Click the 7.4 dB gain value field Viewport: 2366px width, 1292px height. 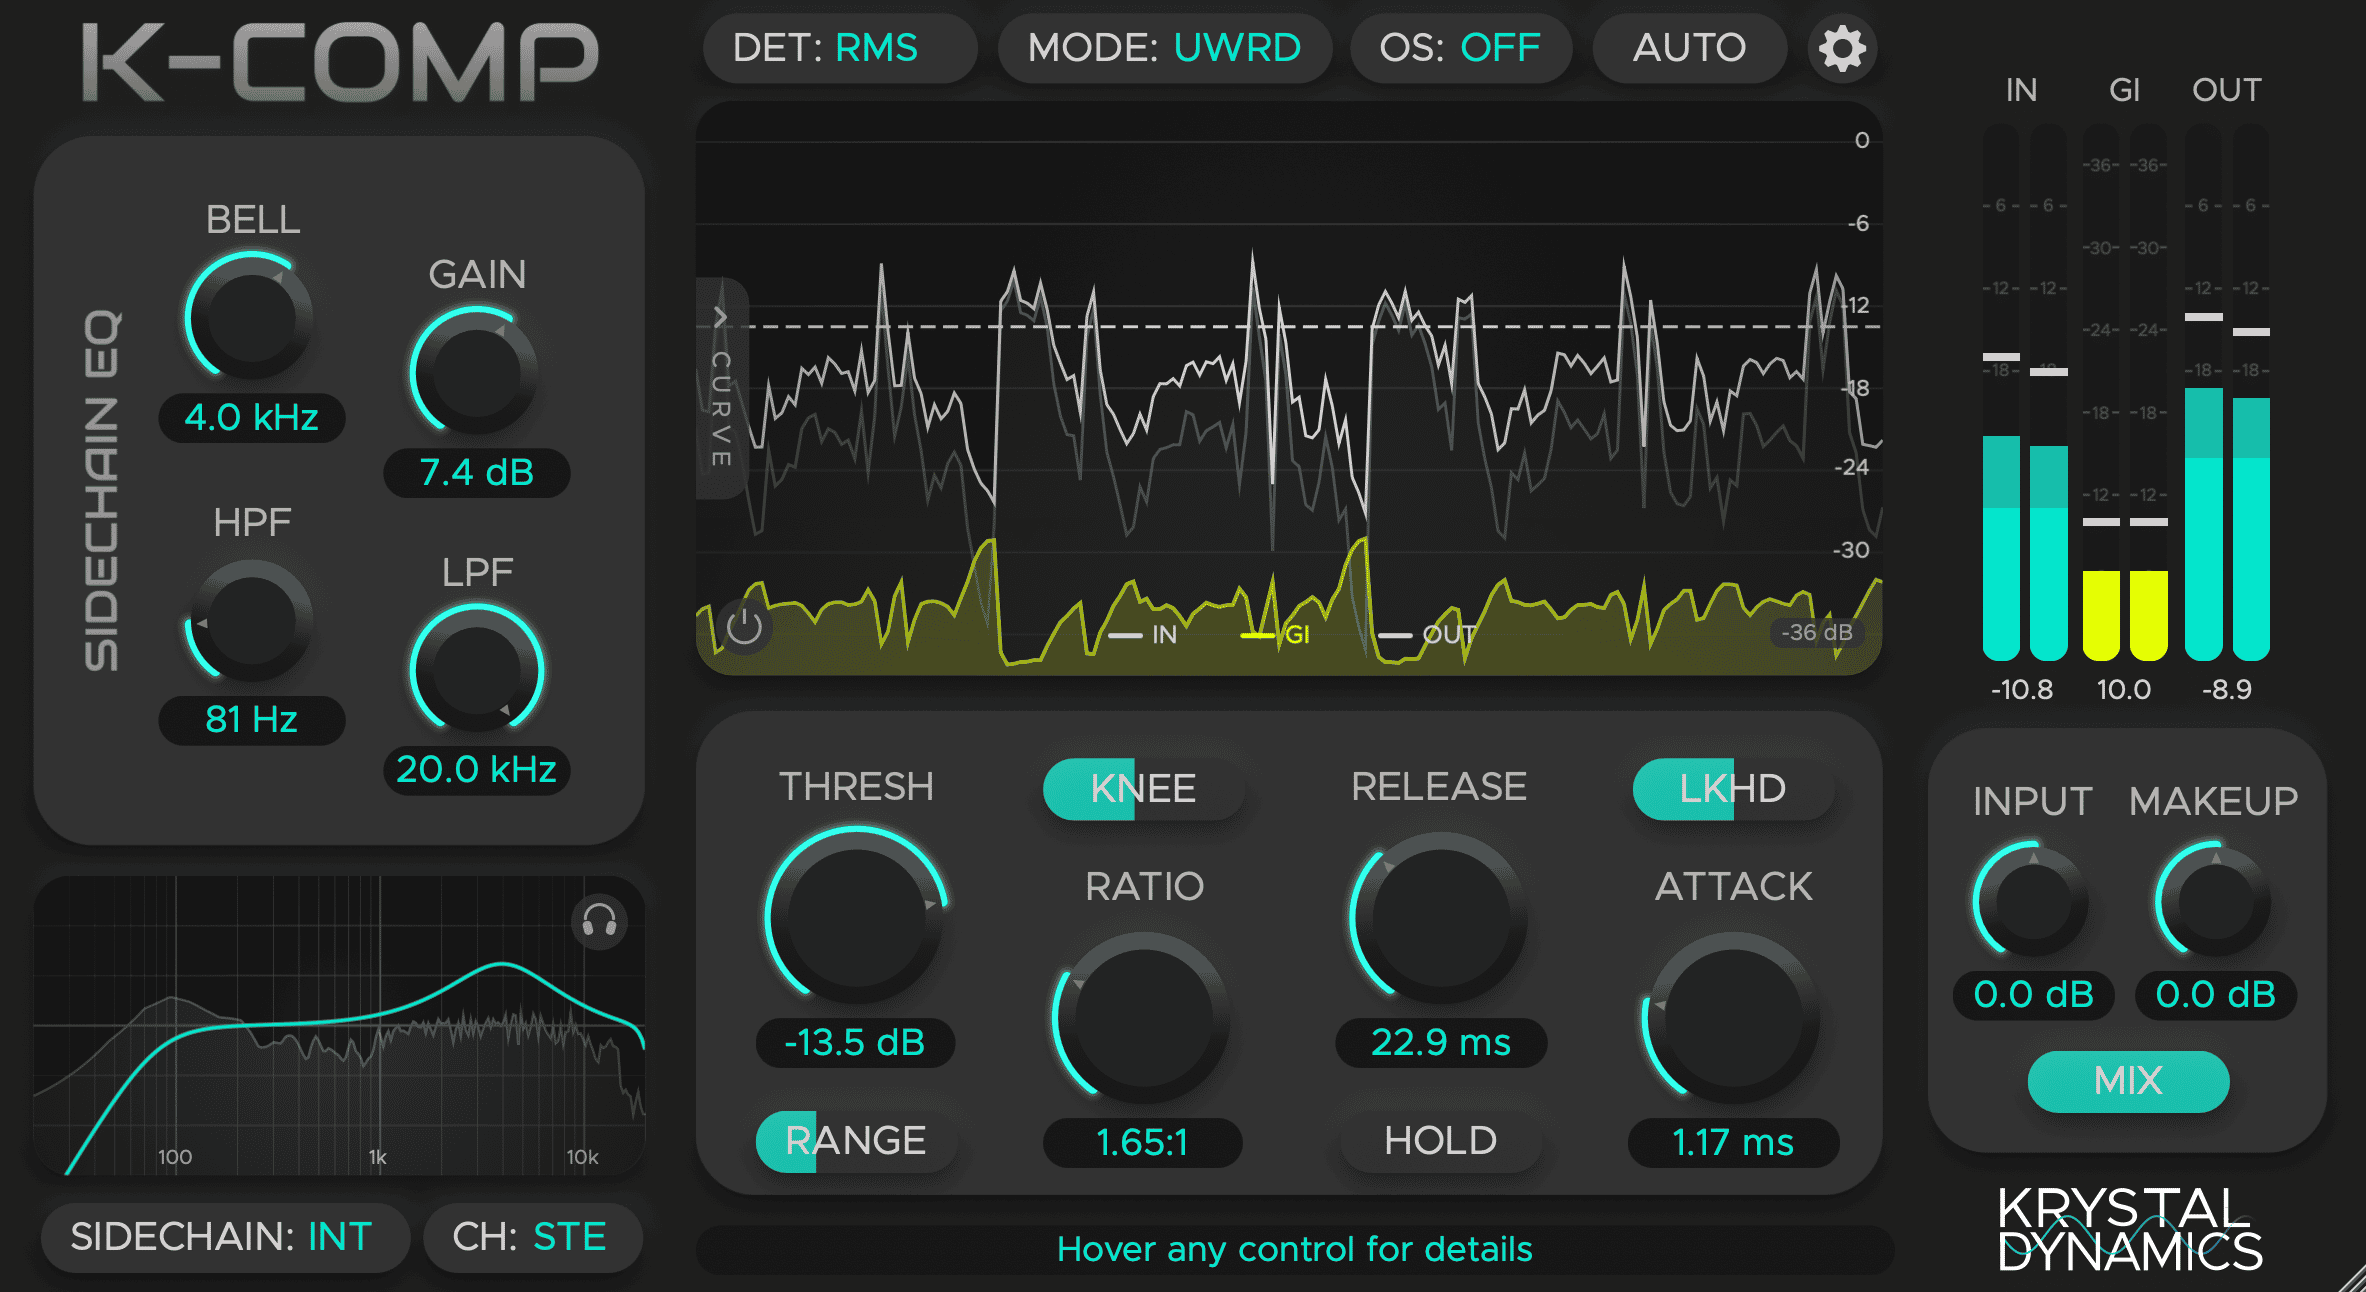(477, 472)
